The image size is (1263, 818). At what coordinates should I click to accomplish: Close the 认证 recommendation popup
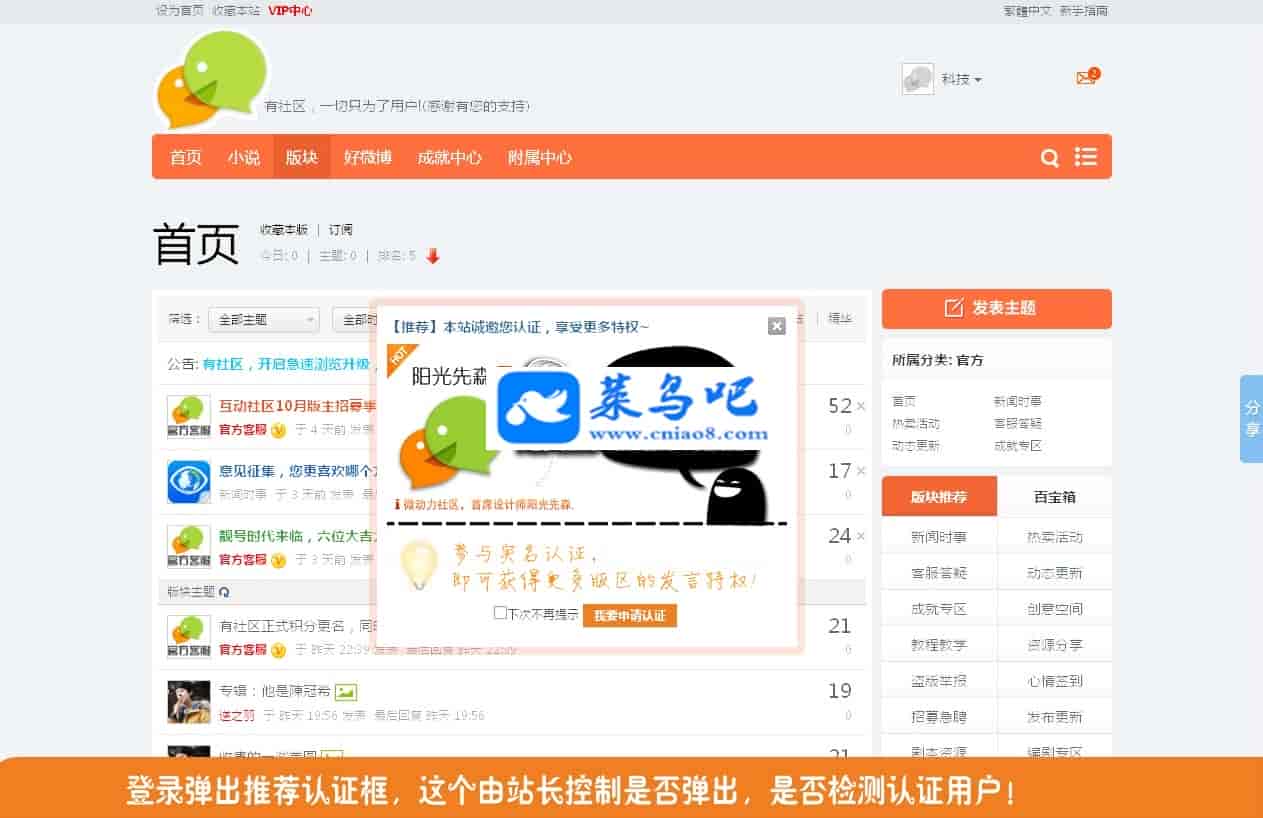776,326
